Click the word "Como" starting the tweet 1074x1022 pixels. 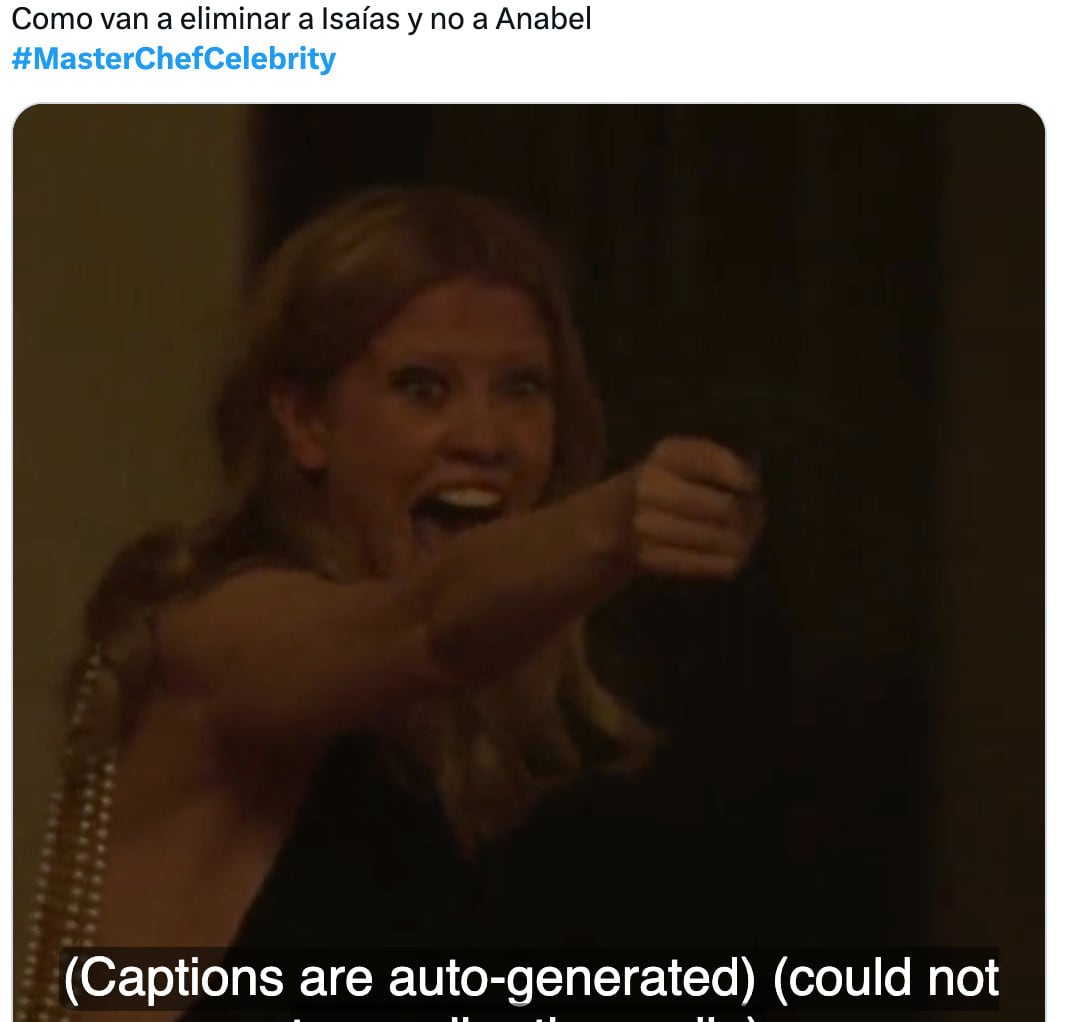[52, 18]
